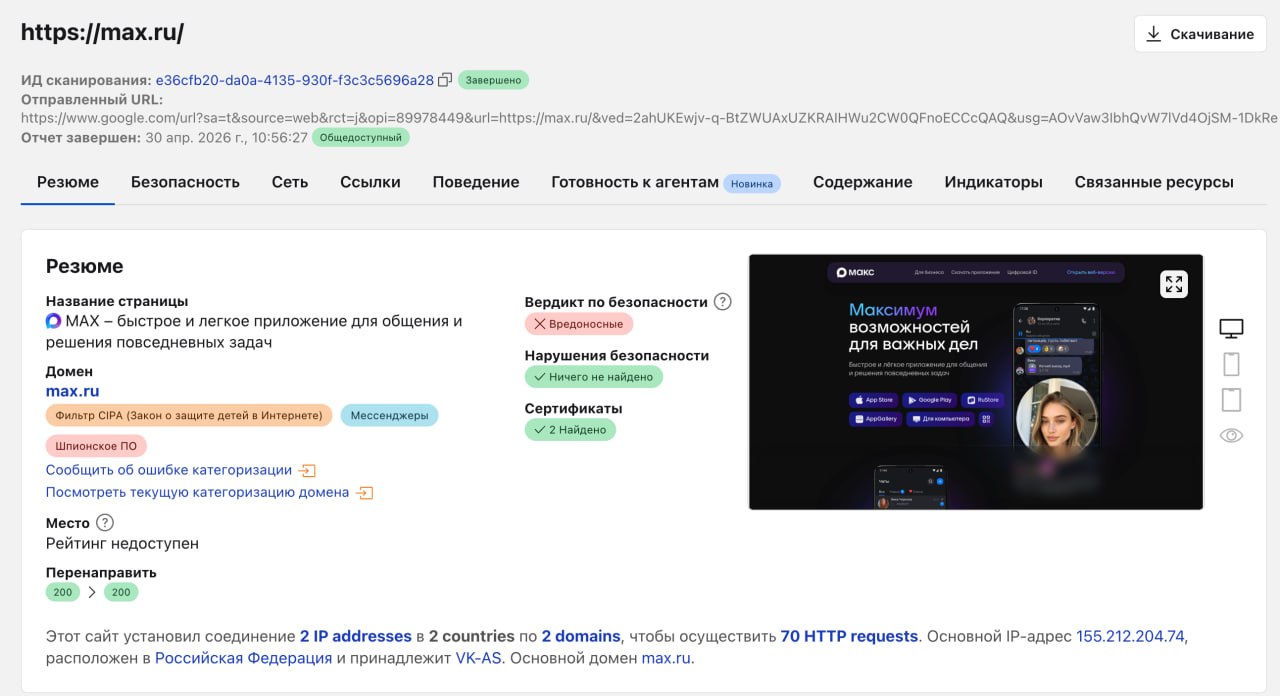Select the desktop monitor view icon
Image resolution: width=1280 pixels, height=696 pixels.
click(1231, 327)
